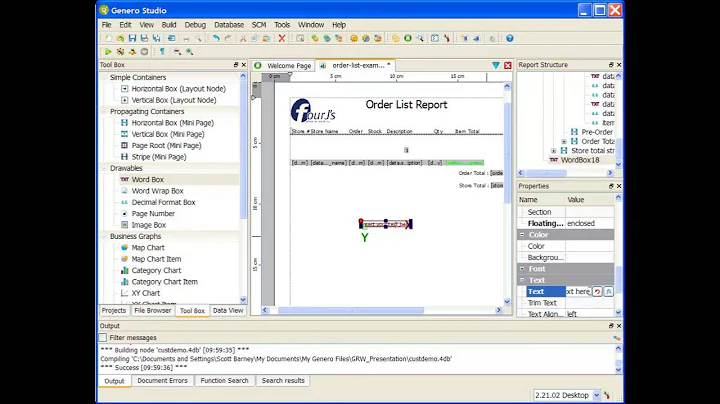Switch to the Data View tab
The image size is (720, 404).
click(228, 311)
